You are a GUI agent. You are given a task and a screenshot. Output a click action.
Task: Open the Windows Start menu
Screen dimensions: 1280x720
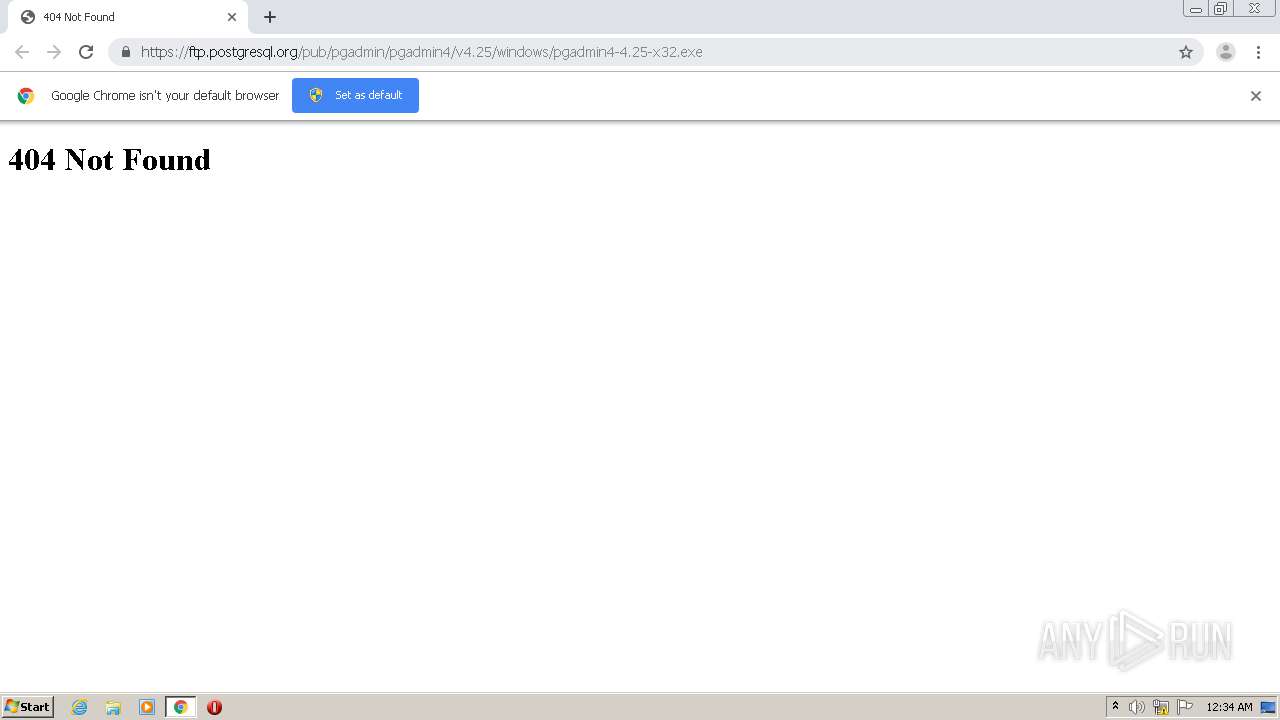pyautogui.click(x=28, y=707)
